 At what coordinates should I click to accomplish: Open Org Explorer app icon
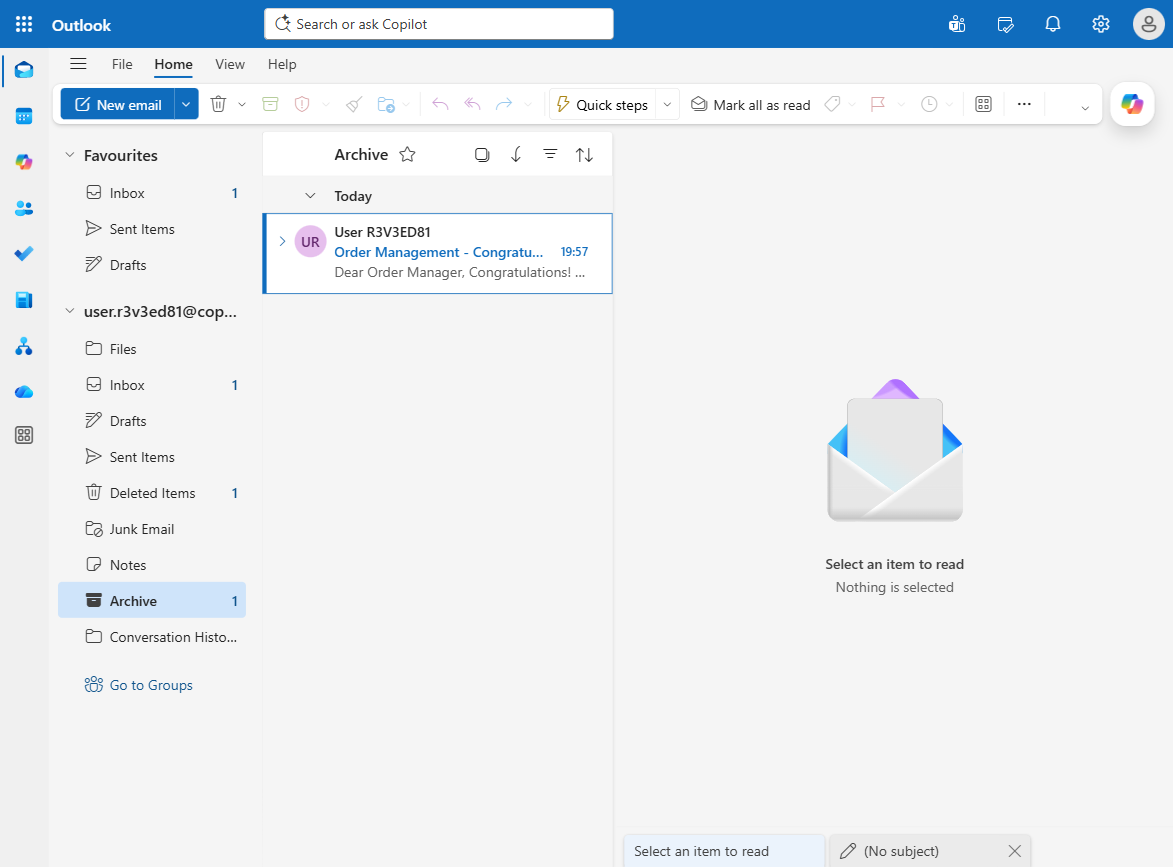pos(24,346)
